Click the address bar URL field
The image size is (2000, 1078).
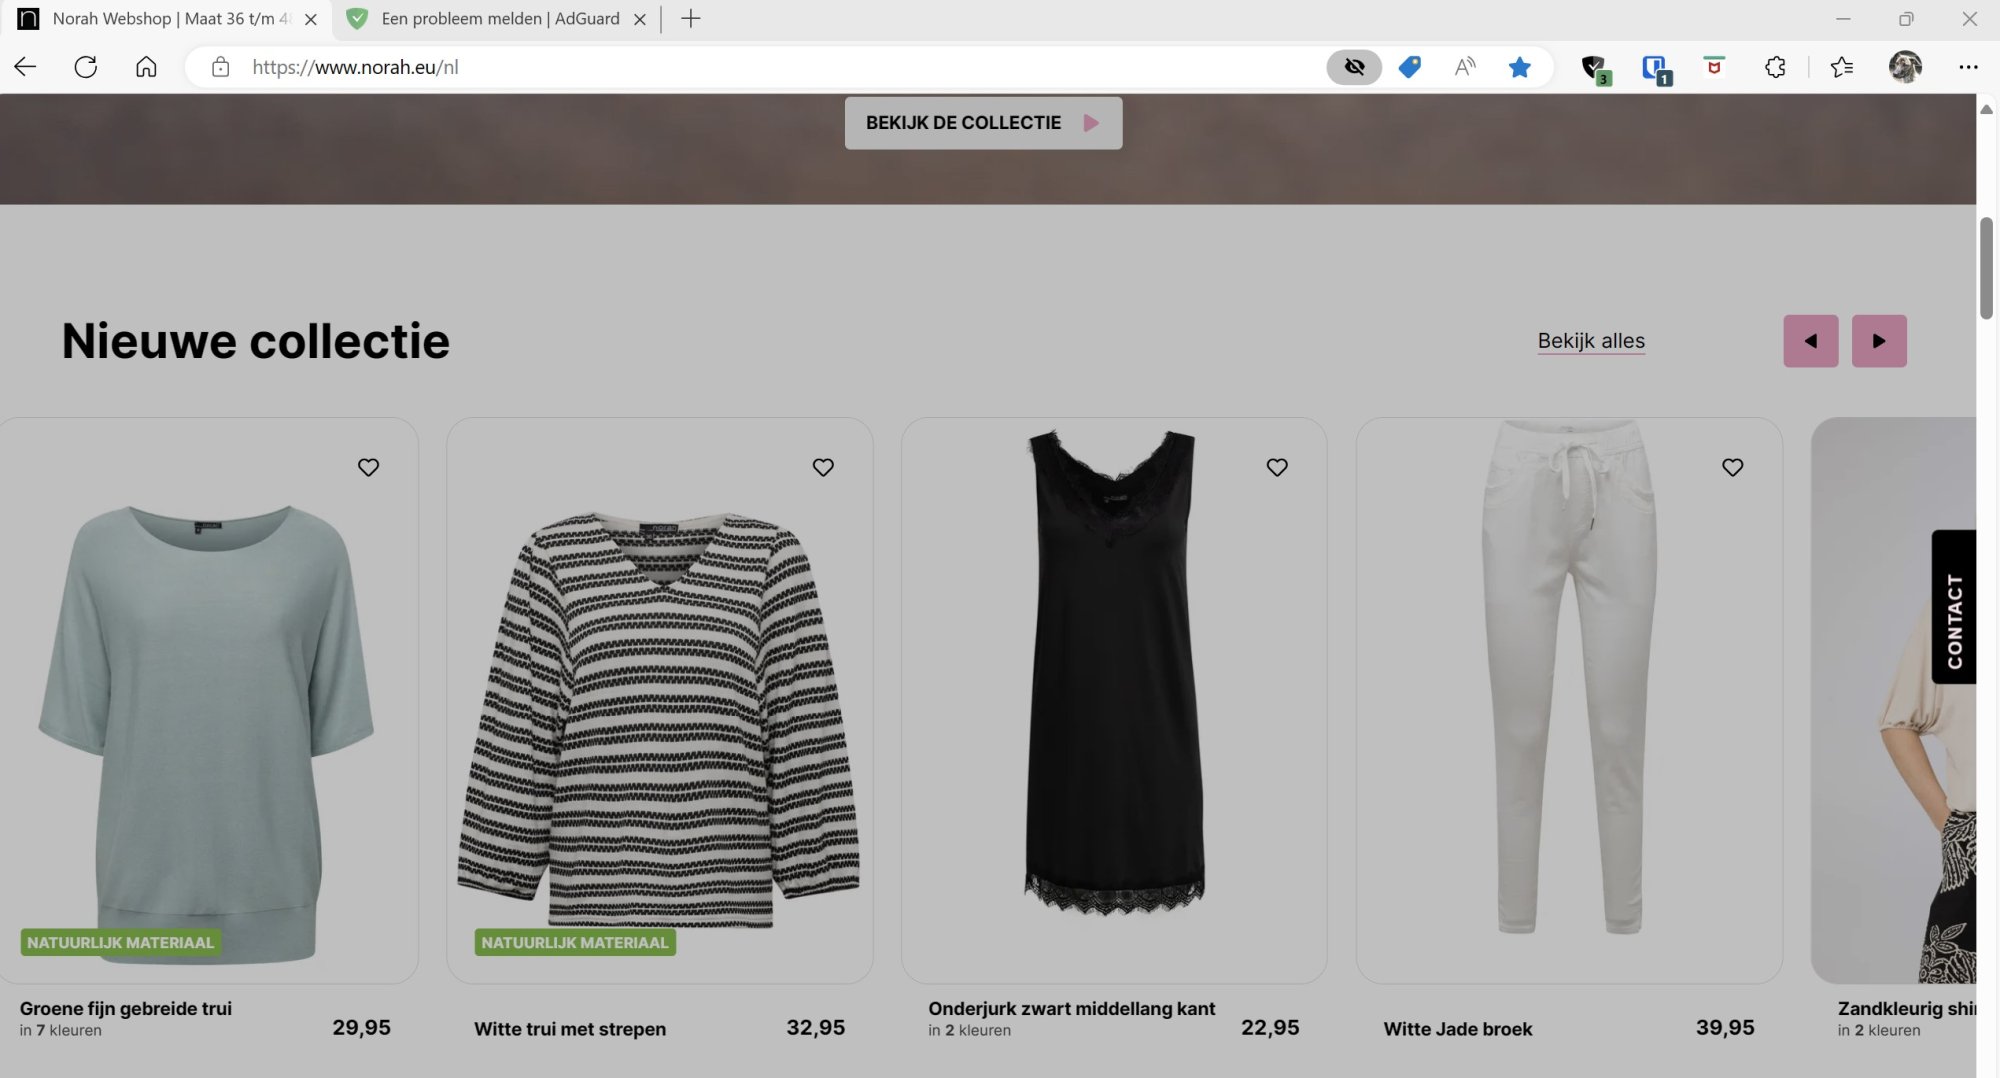point(700,67)
